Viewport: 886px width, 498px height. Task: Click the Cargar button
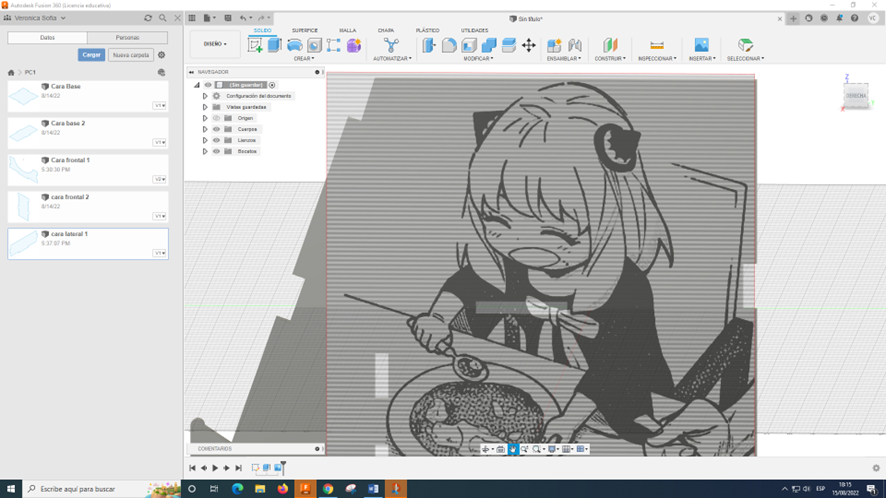(x=91, y=55)
